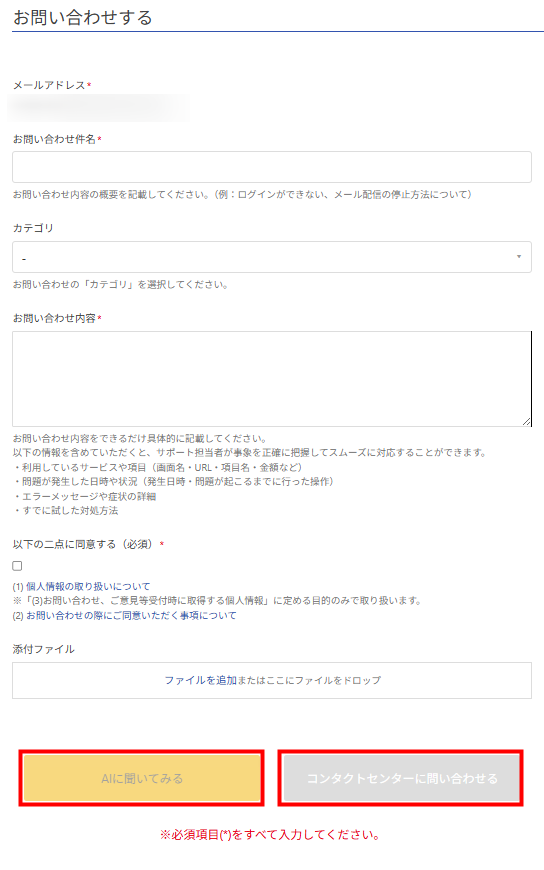Click the blurred メールアドレス email field
This screenshot has height=870, width=544.
[x=99, y=108]
